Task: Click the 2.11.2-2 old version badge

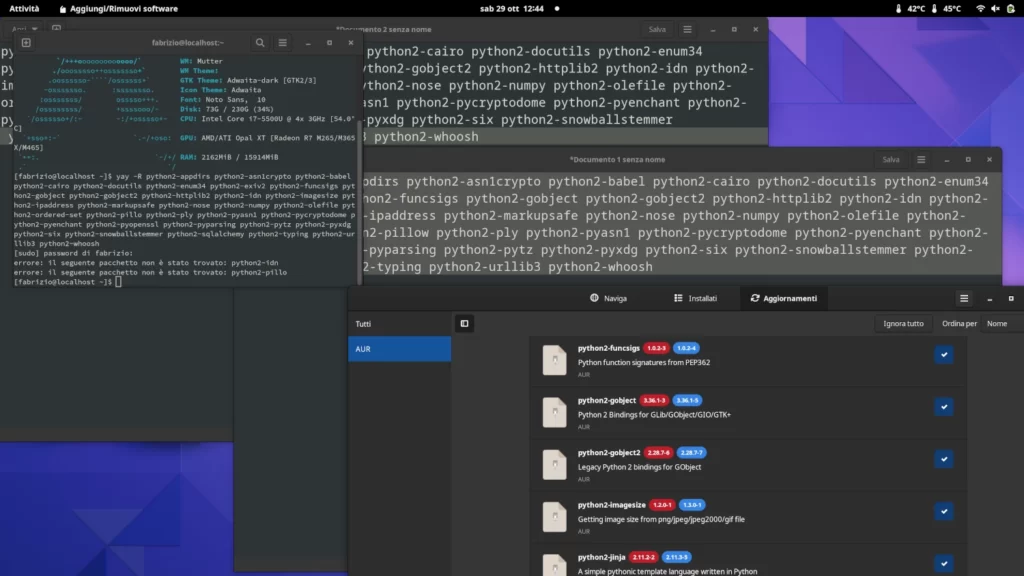Action: [643, 557]
